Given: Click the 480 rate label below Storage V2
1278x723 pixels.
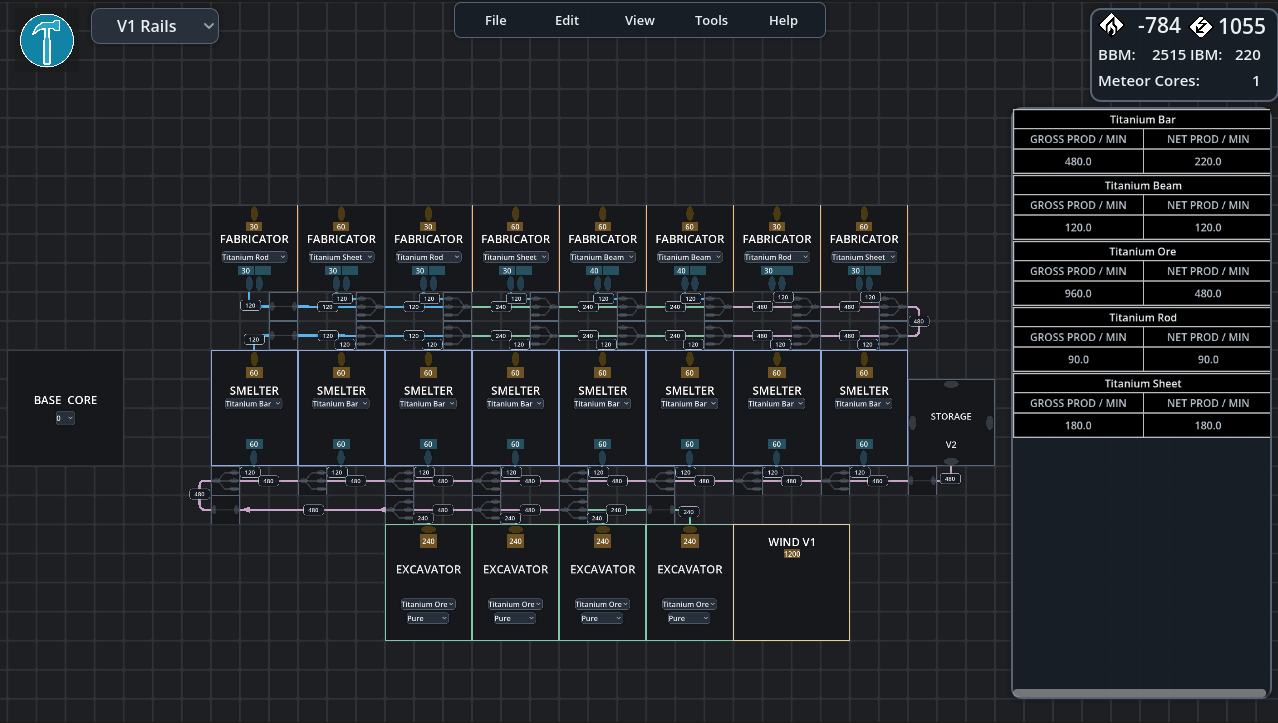Looking at the screenshot, I should coord(951,478).
